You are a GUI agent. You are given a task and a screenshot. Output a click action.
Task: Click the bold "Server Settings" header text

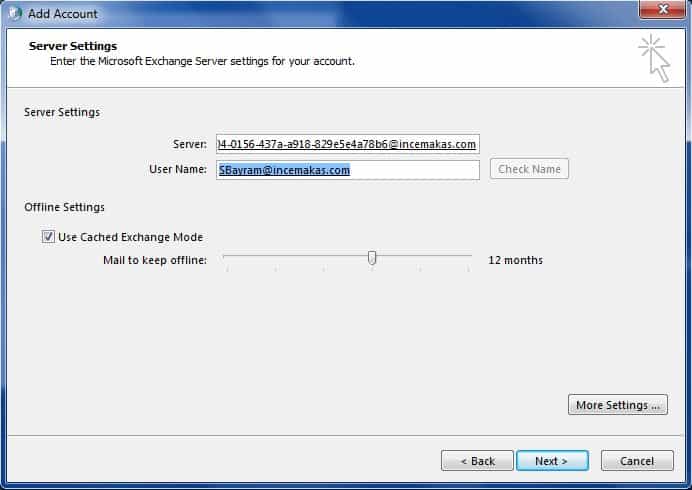[73, 46]
